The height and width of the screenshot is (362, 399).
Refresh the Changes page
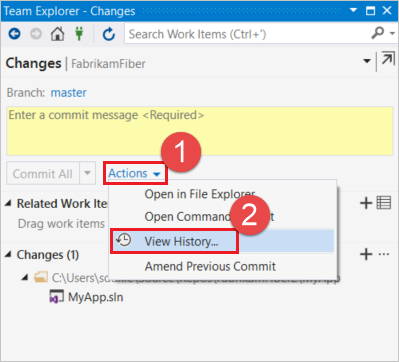[x=109, y=34]
